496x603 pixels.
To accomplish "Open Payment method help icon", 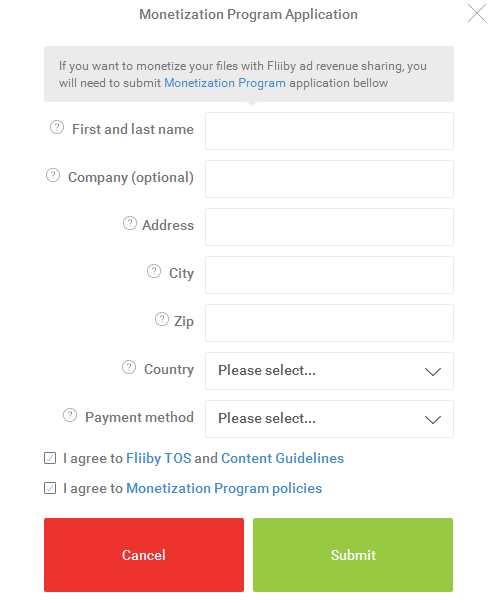I will click(x=70, y=415).
